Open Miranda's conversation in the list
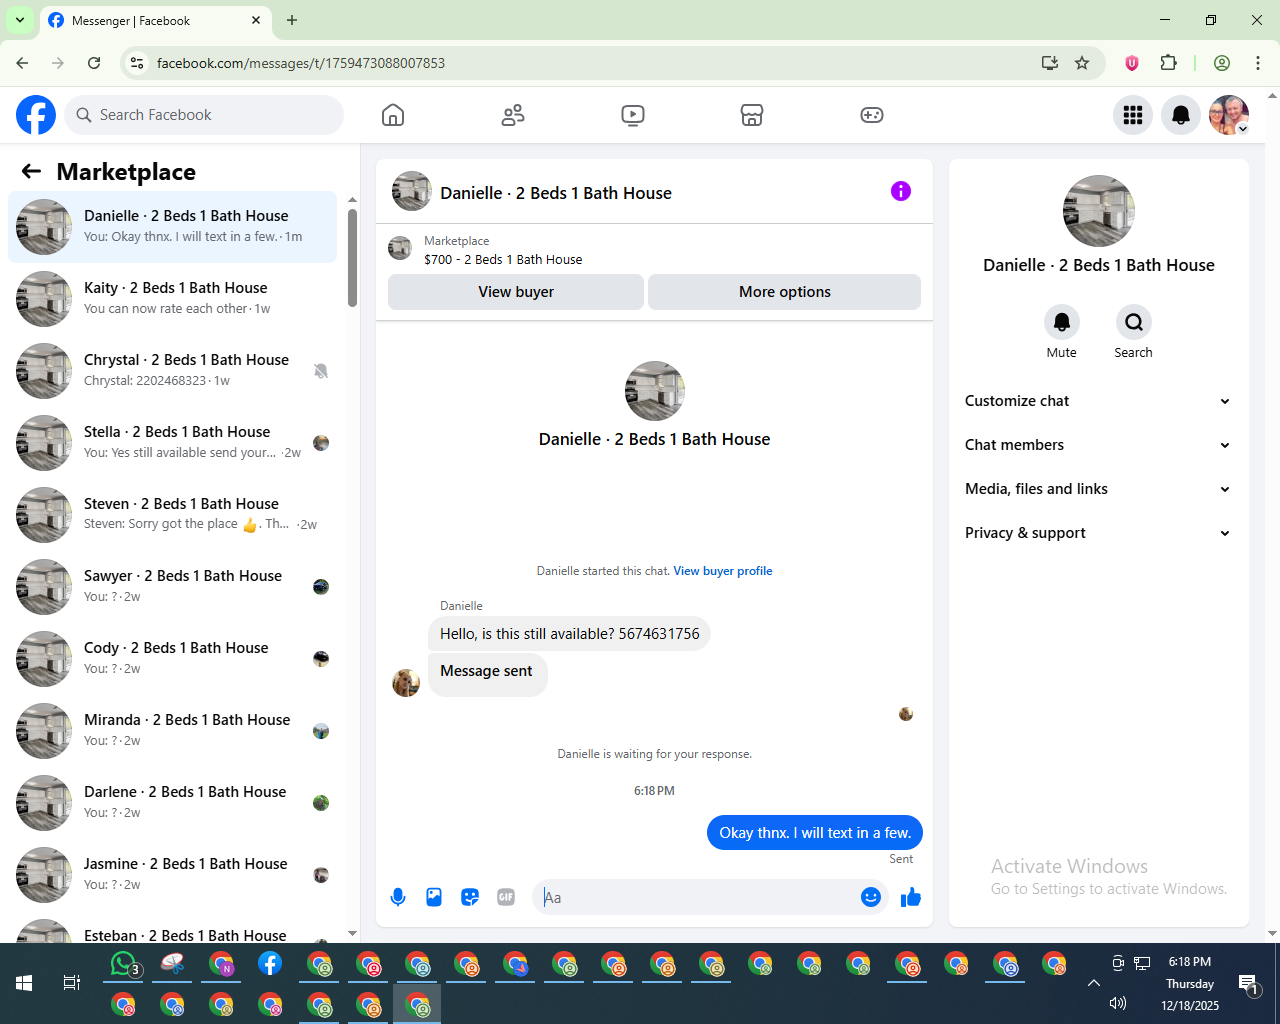The width and height of the screenshot is (1280, 1024). tap(173, 731)
